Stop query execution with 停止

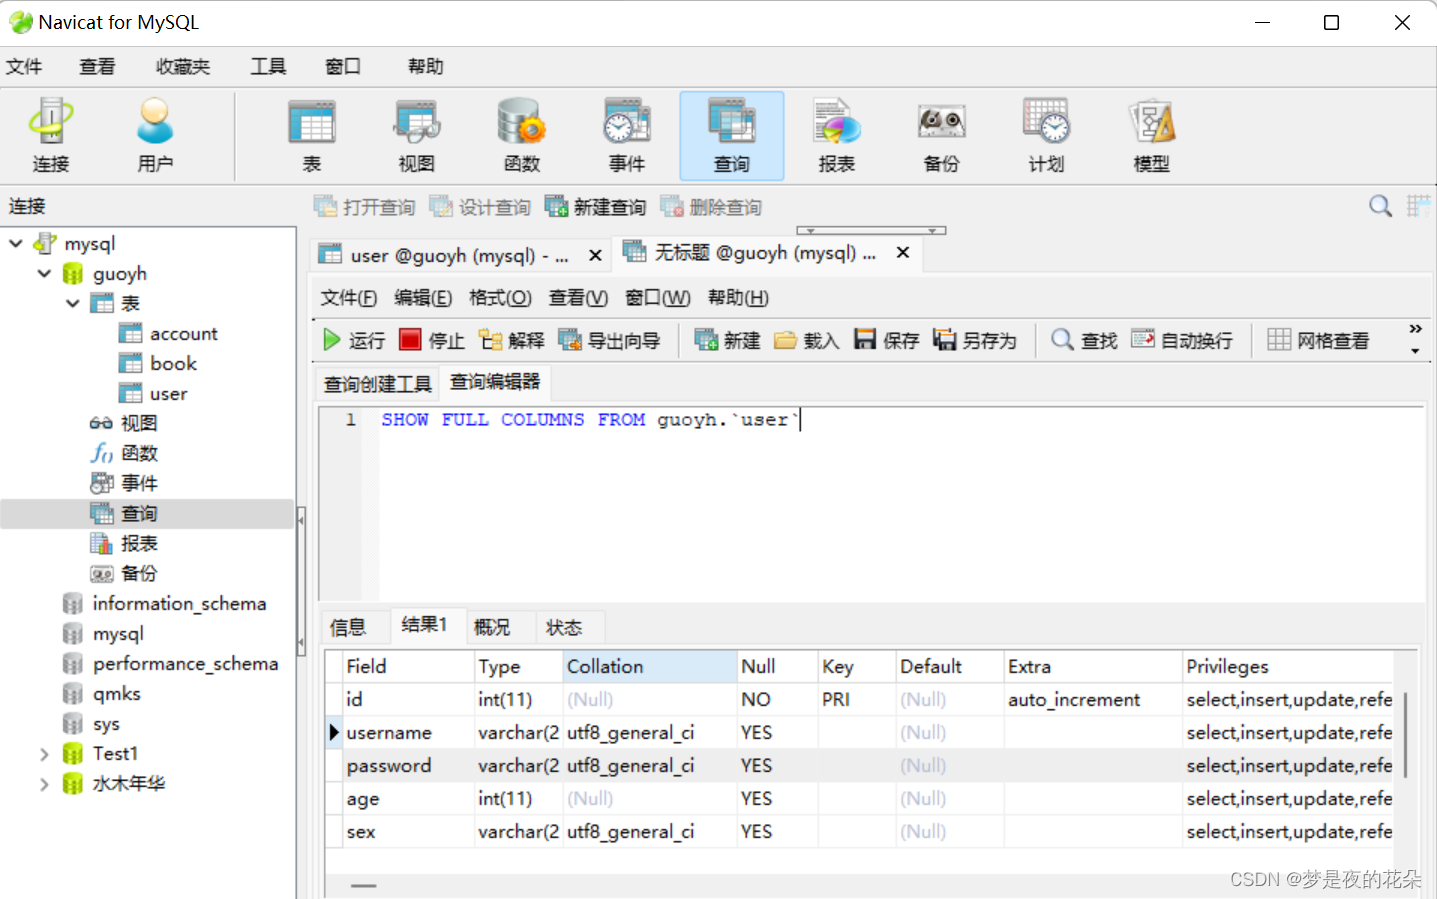[x=432, y=341]
